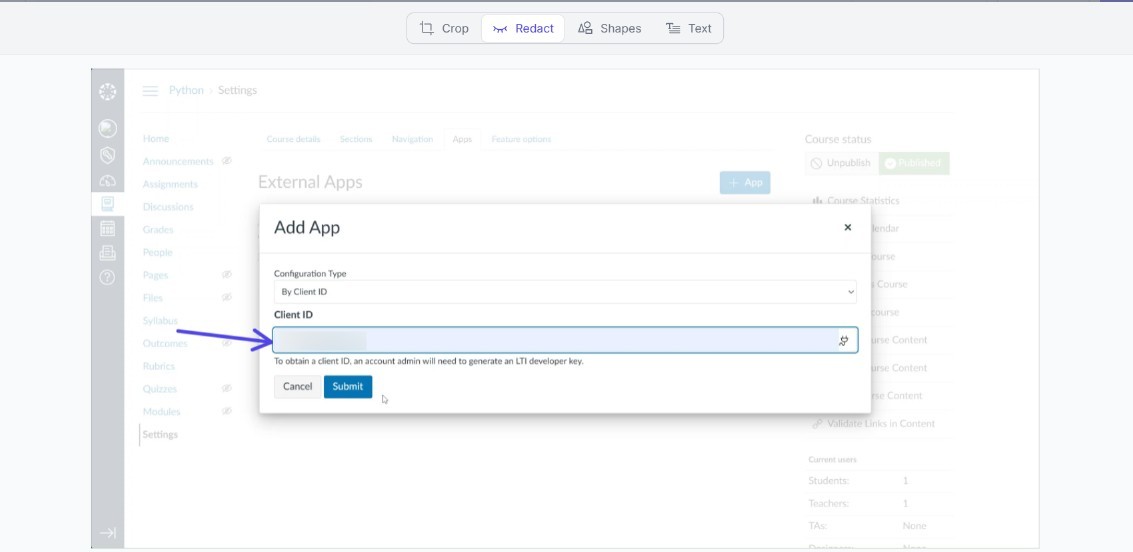
Task: Click hidden-eye icon beside Announcements
Action: [226, 161]
